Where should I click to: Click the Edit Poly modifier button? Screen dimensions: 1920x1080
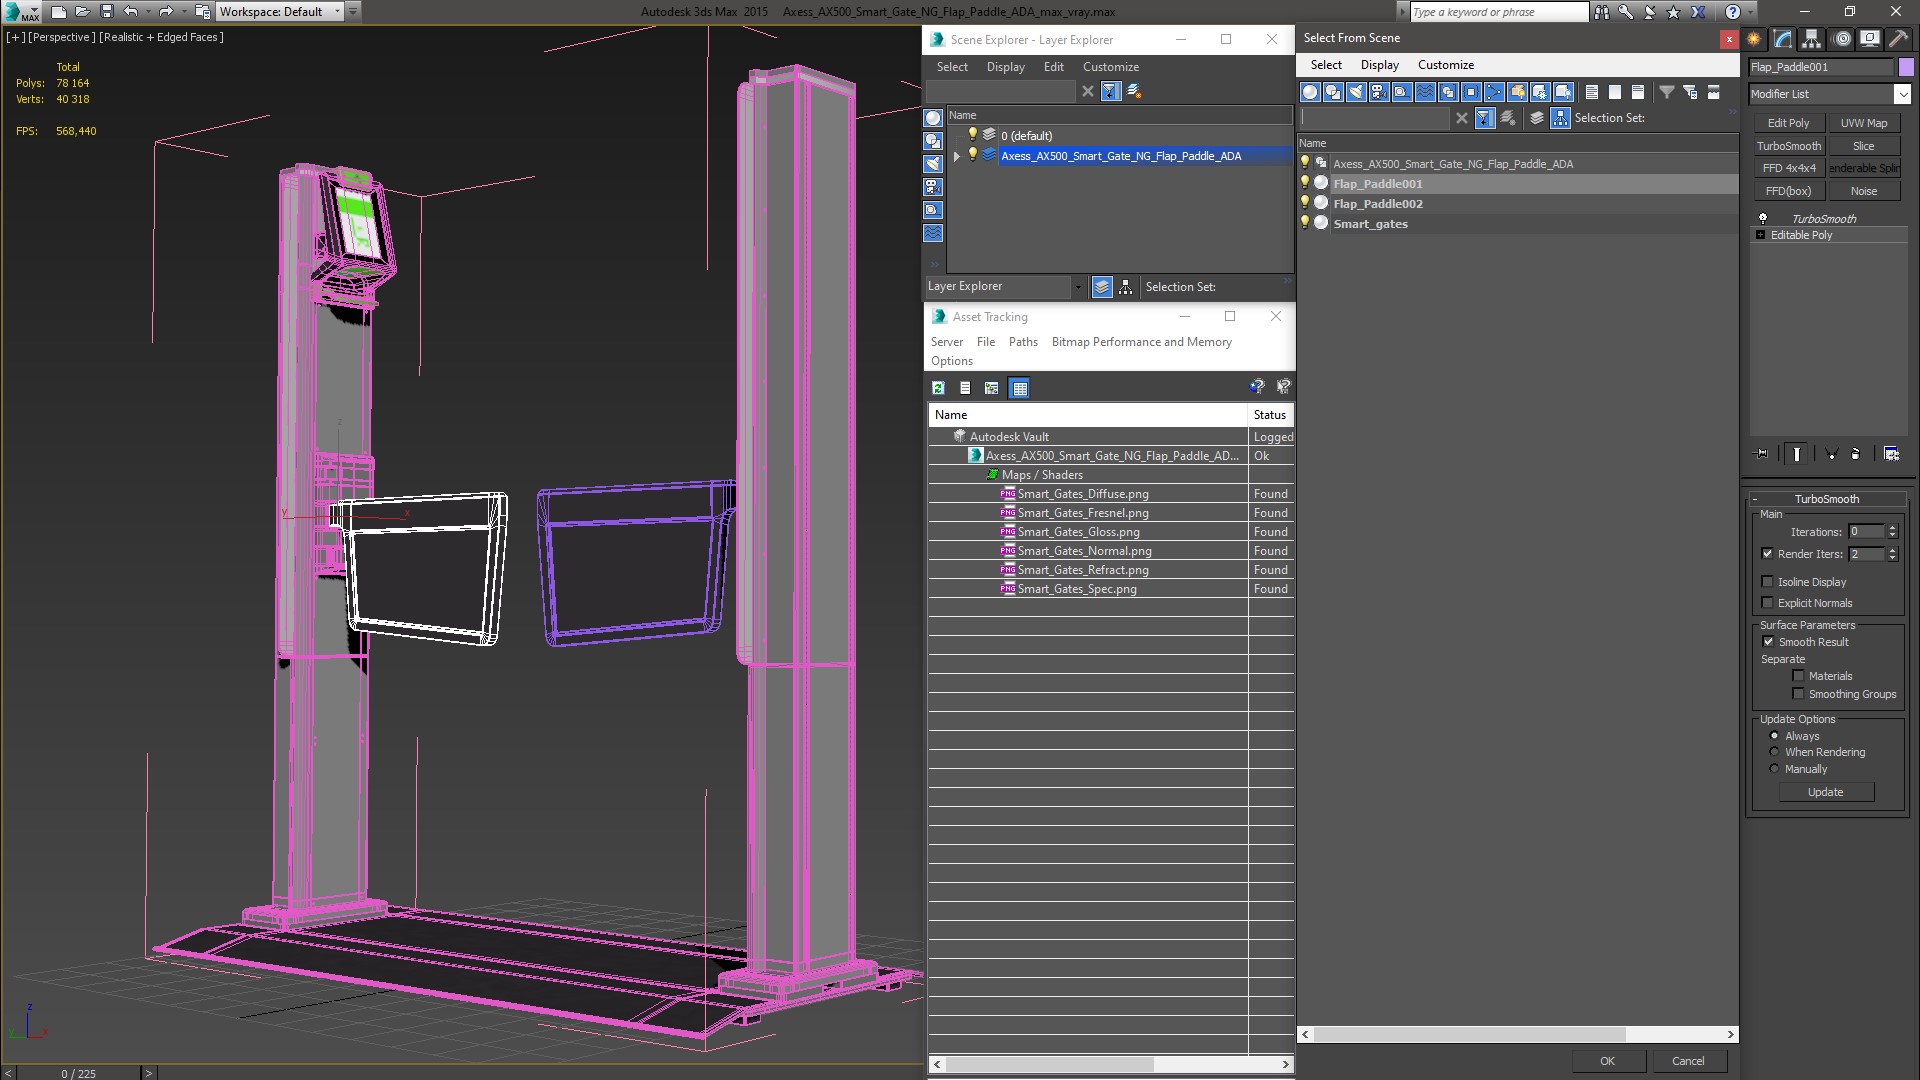[x=1788, y=123]
